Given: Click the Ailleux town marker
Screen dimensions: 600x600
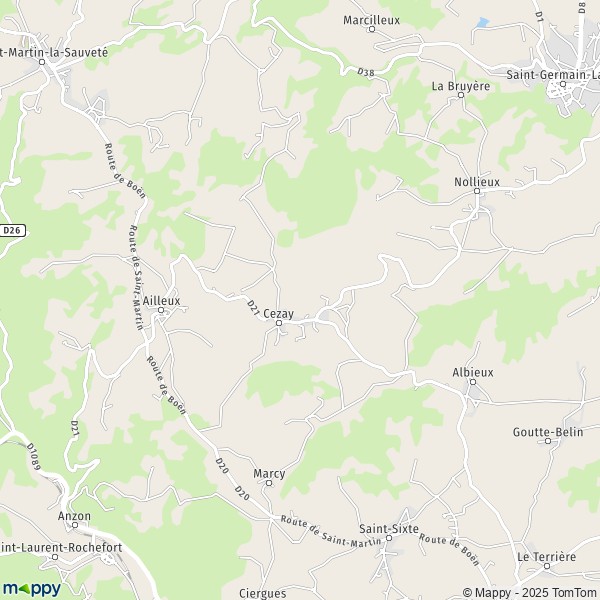Looking at the screenshot, I should click(x=161, y=310).
